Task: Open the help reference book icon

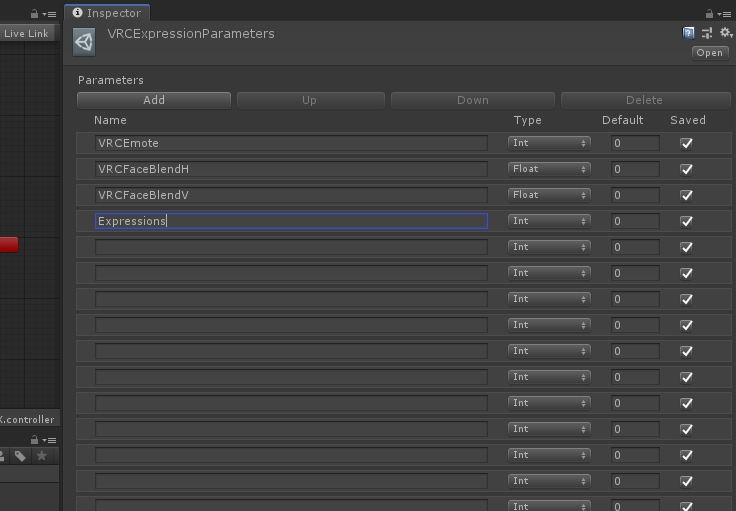Action: click(x=688, y=33)
